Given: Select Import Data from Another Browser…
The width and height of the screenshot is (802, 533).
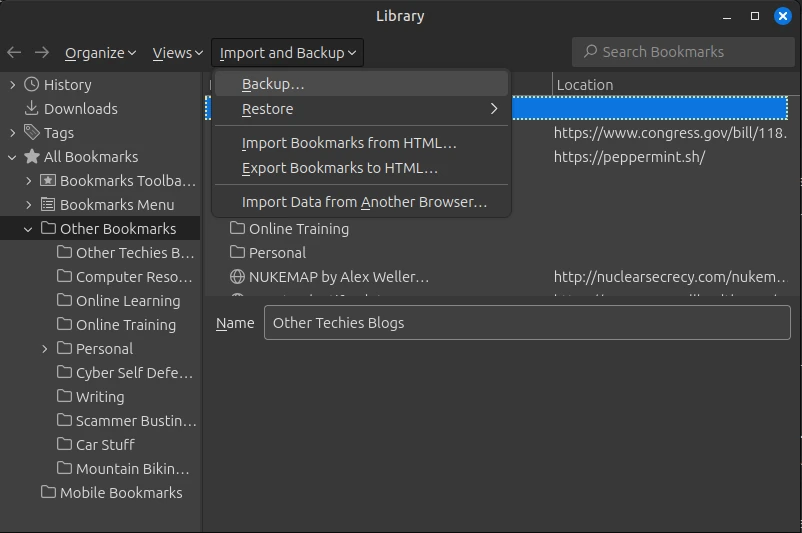Looking at the screenshot, I should pos(361,202).
